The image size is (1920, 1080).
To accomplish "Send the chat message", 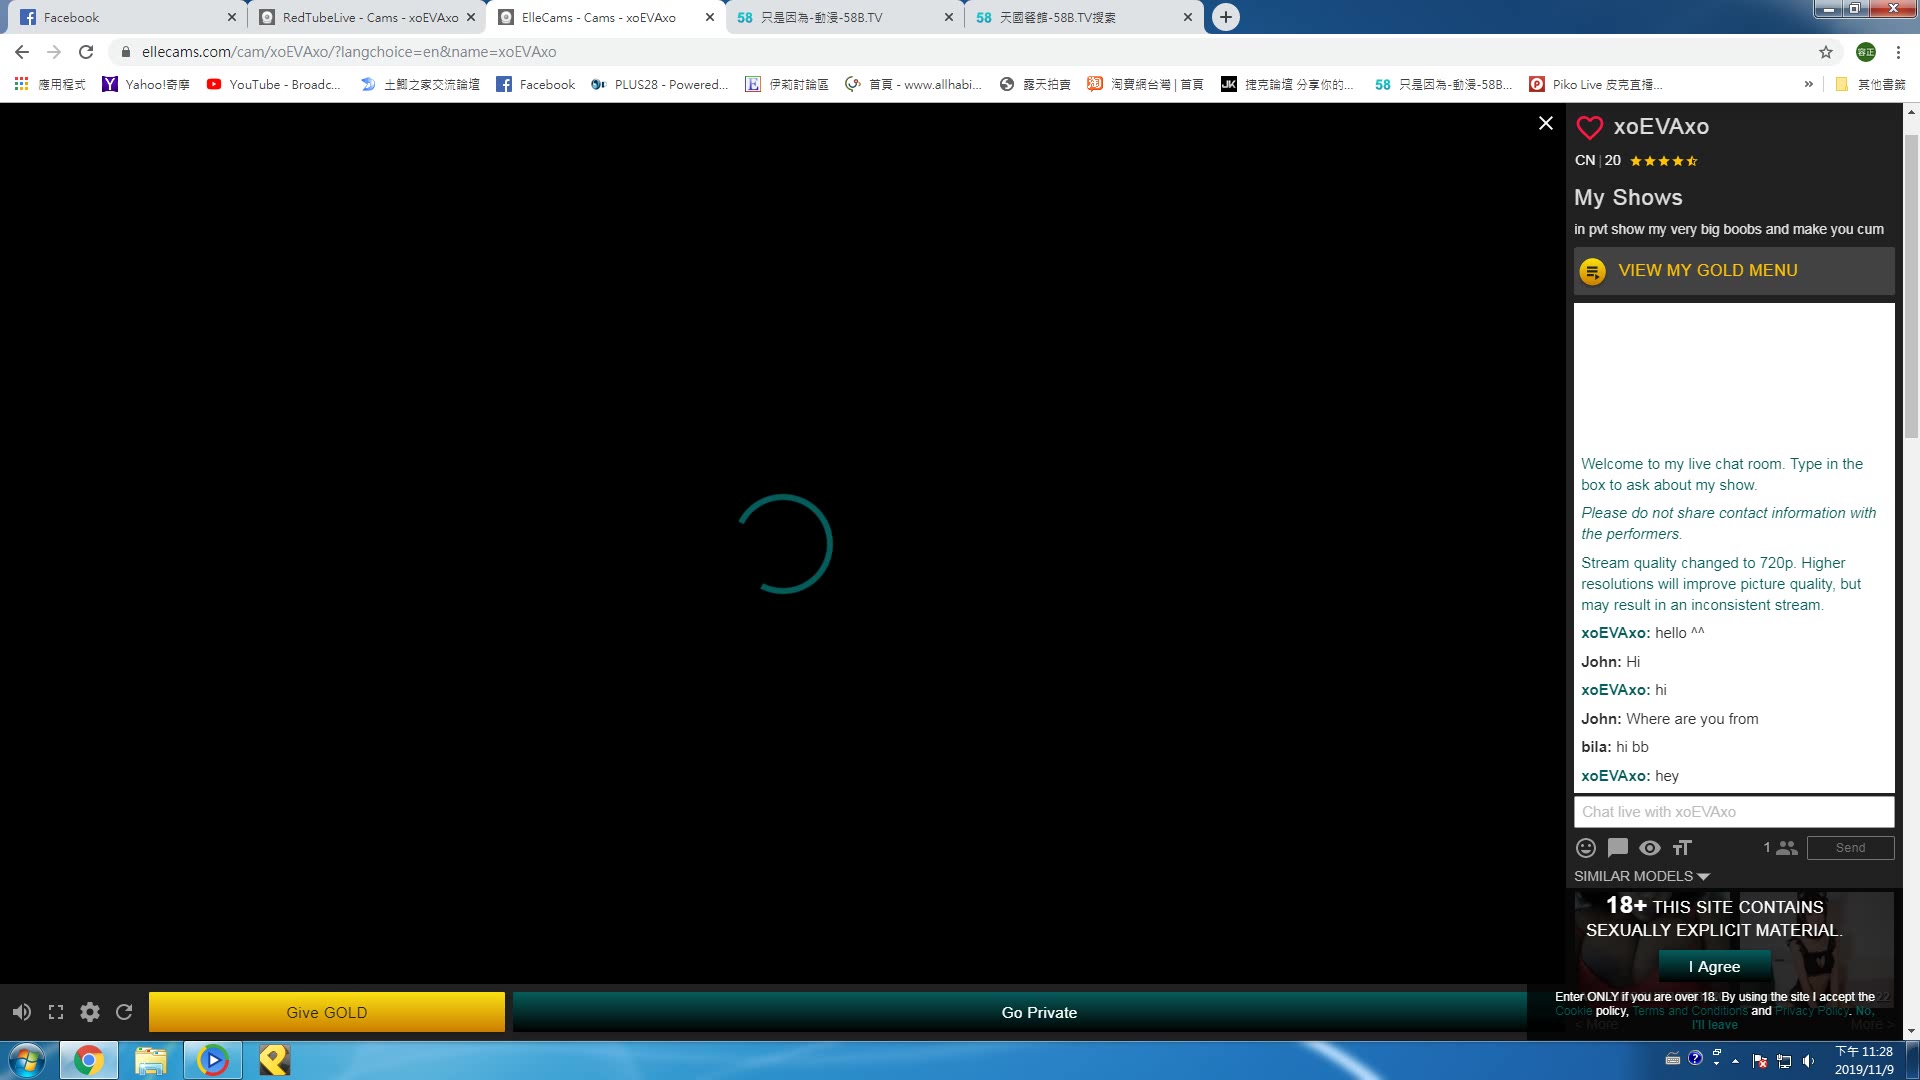I will pos(1850,848).
